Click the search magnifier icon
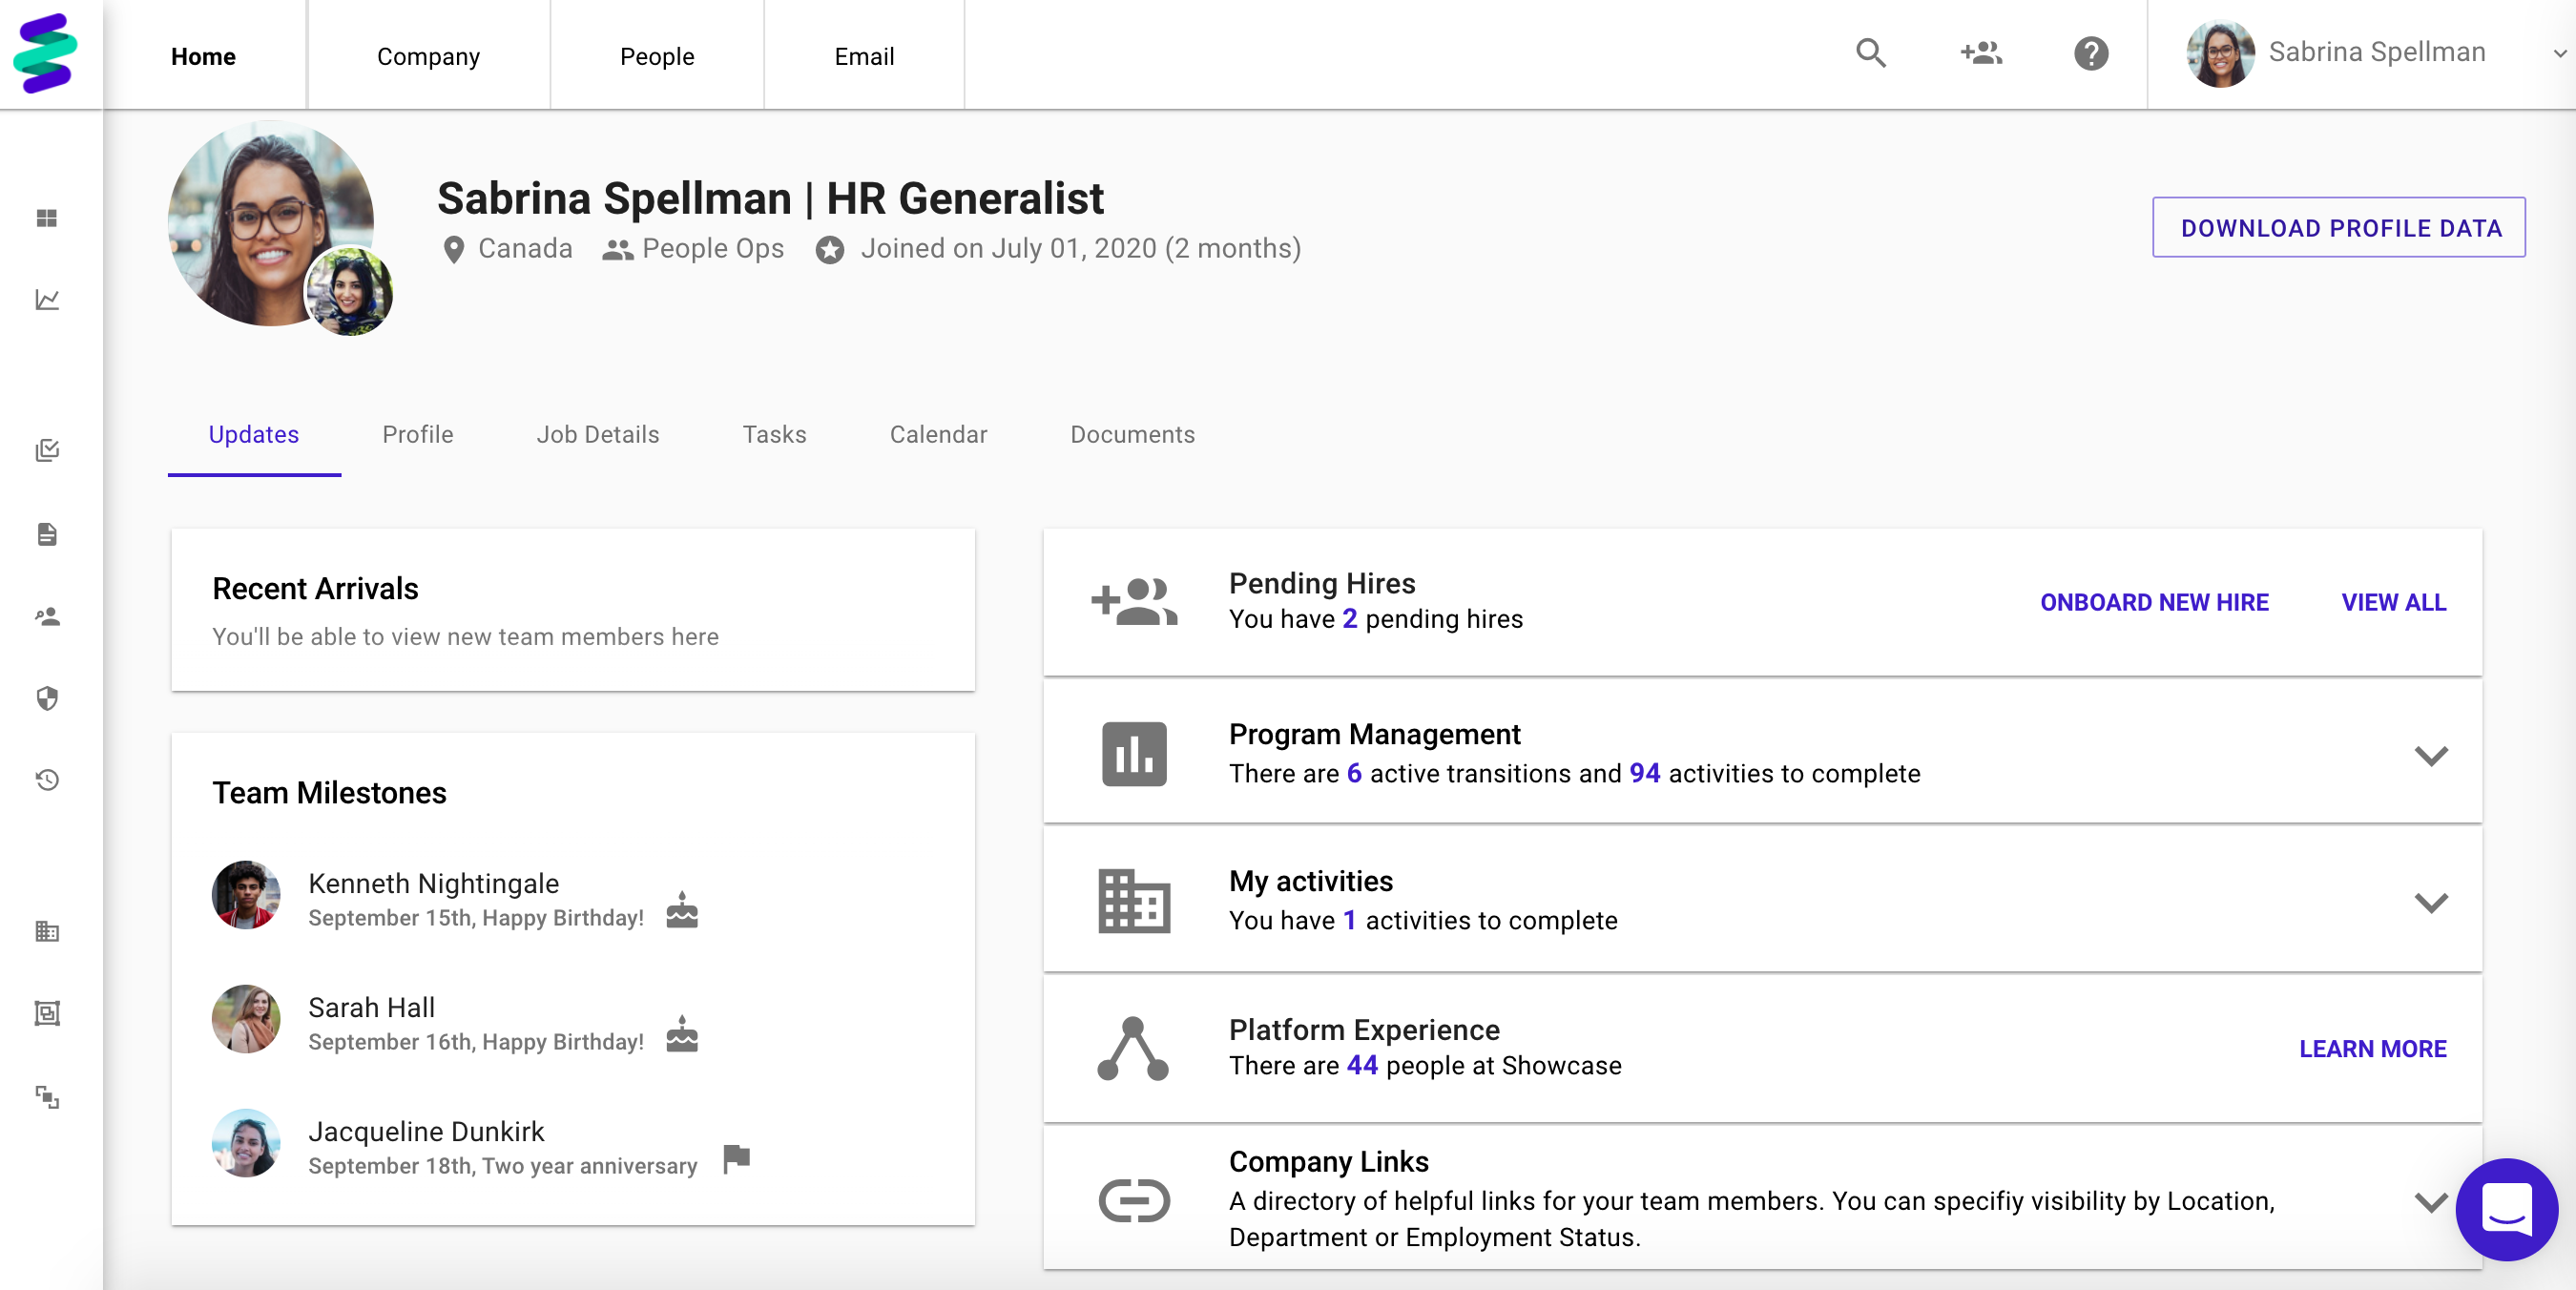The width and height of the screenshot is (2576, 1290). 1870,53
